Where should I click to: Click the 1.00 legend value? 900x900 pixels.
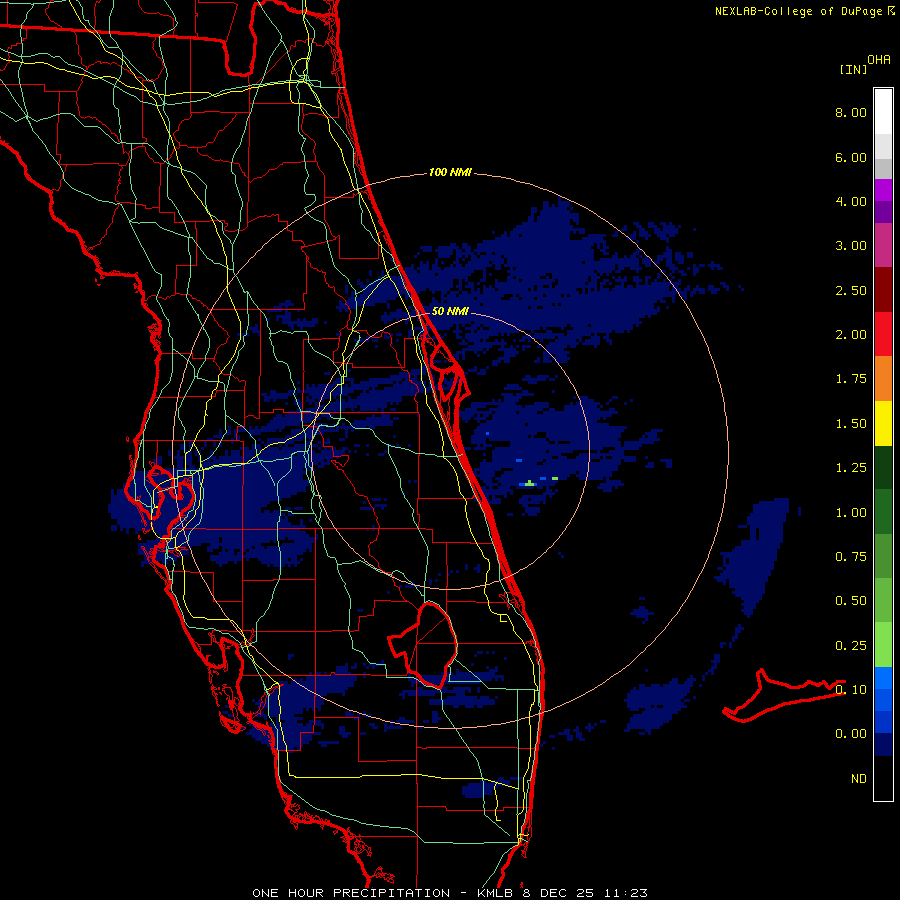851,513
